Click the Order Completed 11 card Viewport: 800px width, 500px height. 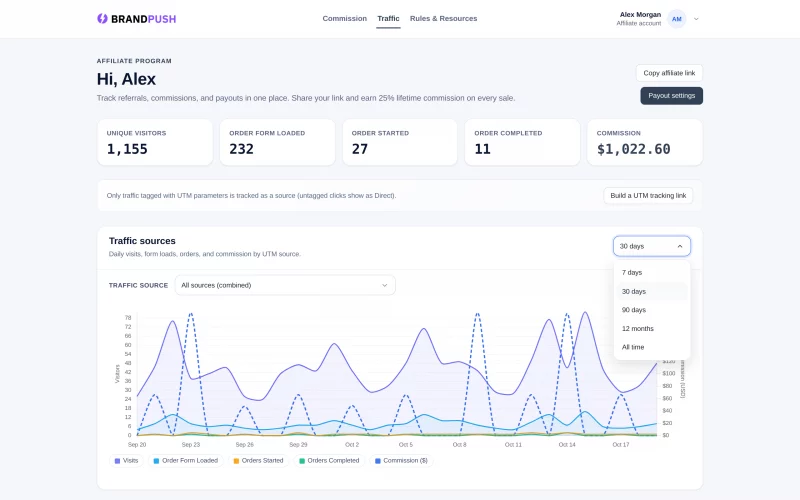(x=522, y=142)
